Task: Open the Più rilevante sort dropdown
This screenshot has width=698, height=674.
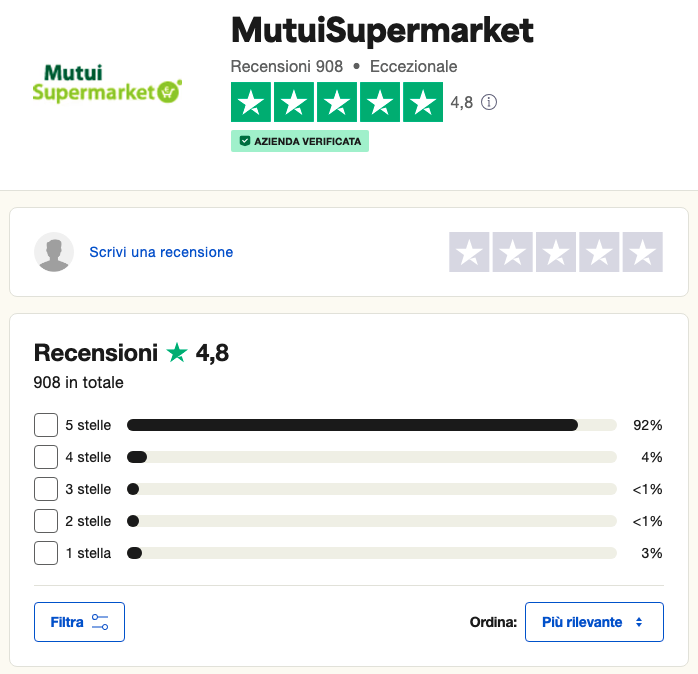Action: tap(594, 622)
